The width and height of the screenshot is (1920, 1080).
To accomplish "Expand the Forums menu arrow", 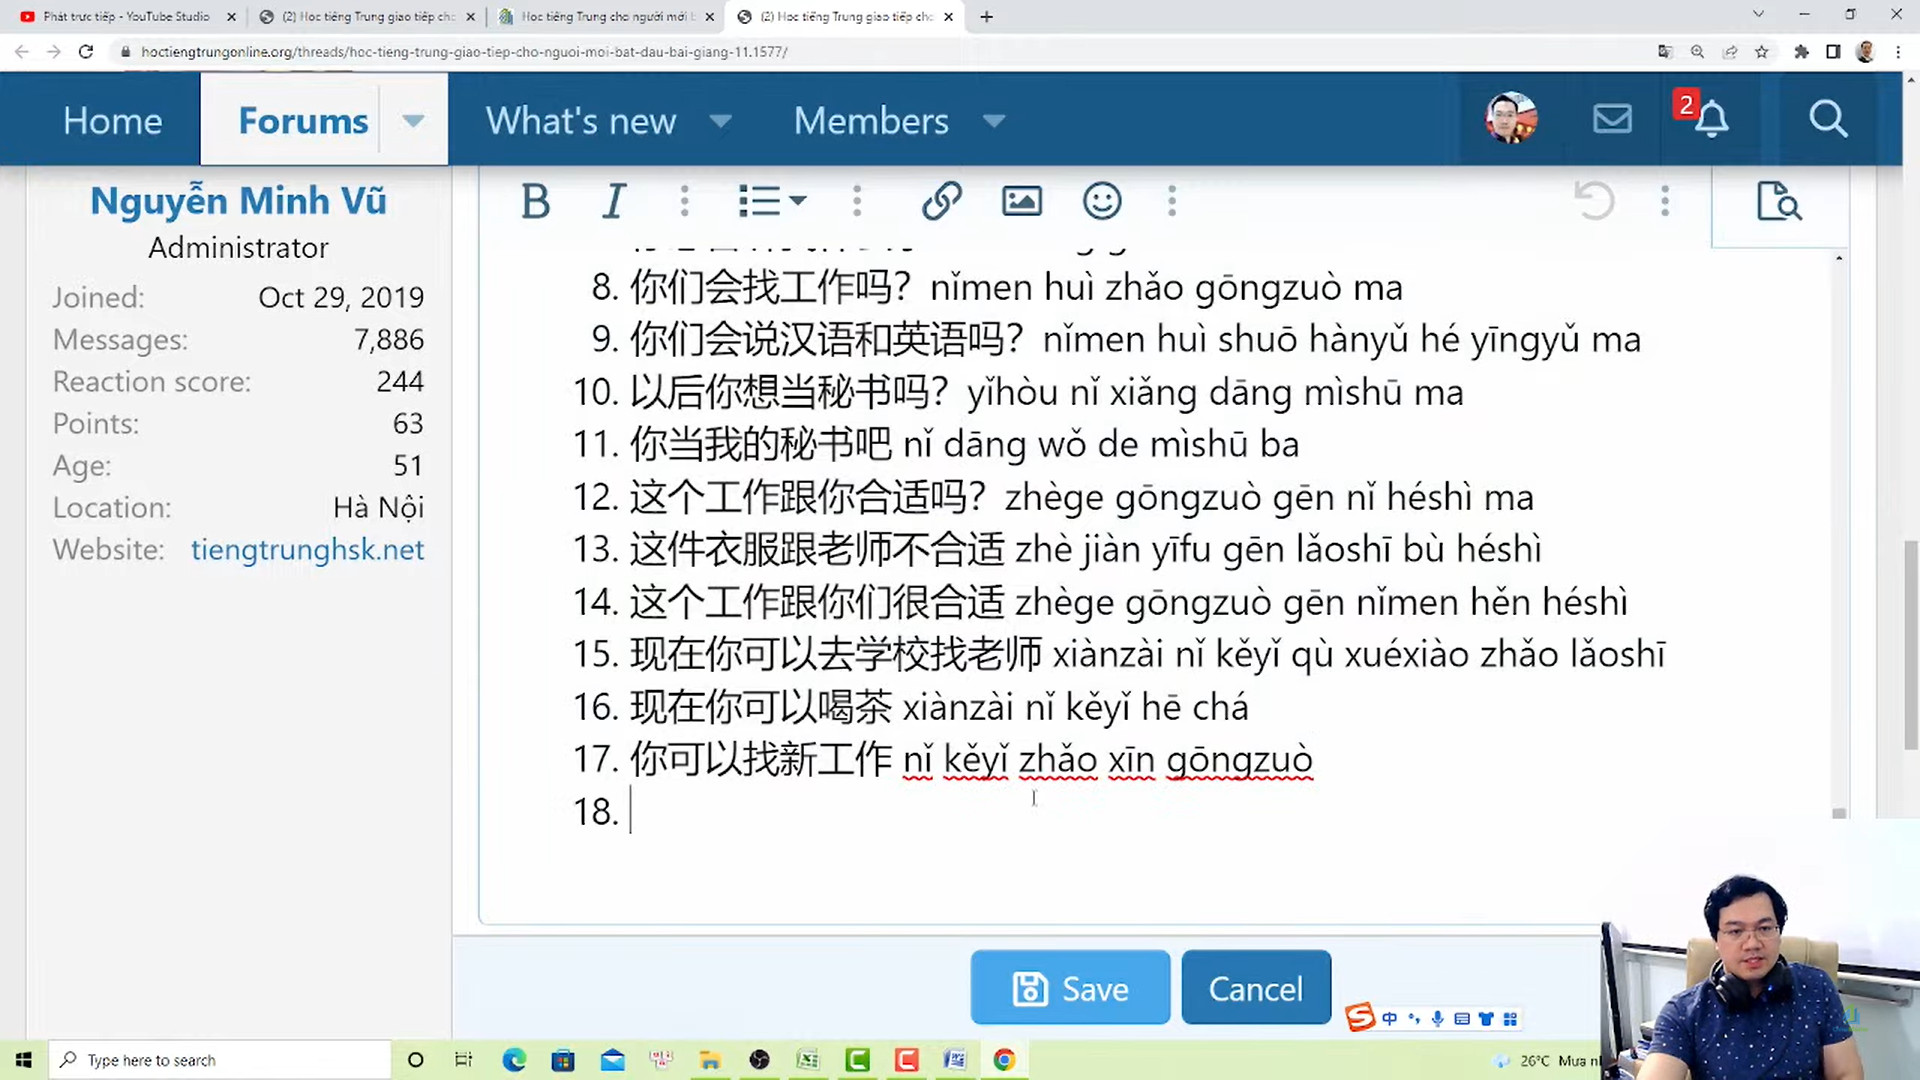I will [413, 121].
